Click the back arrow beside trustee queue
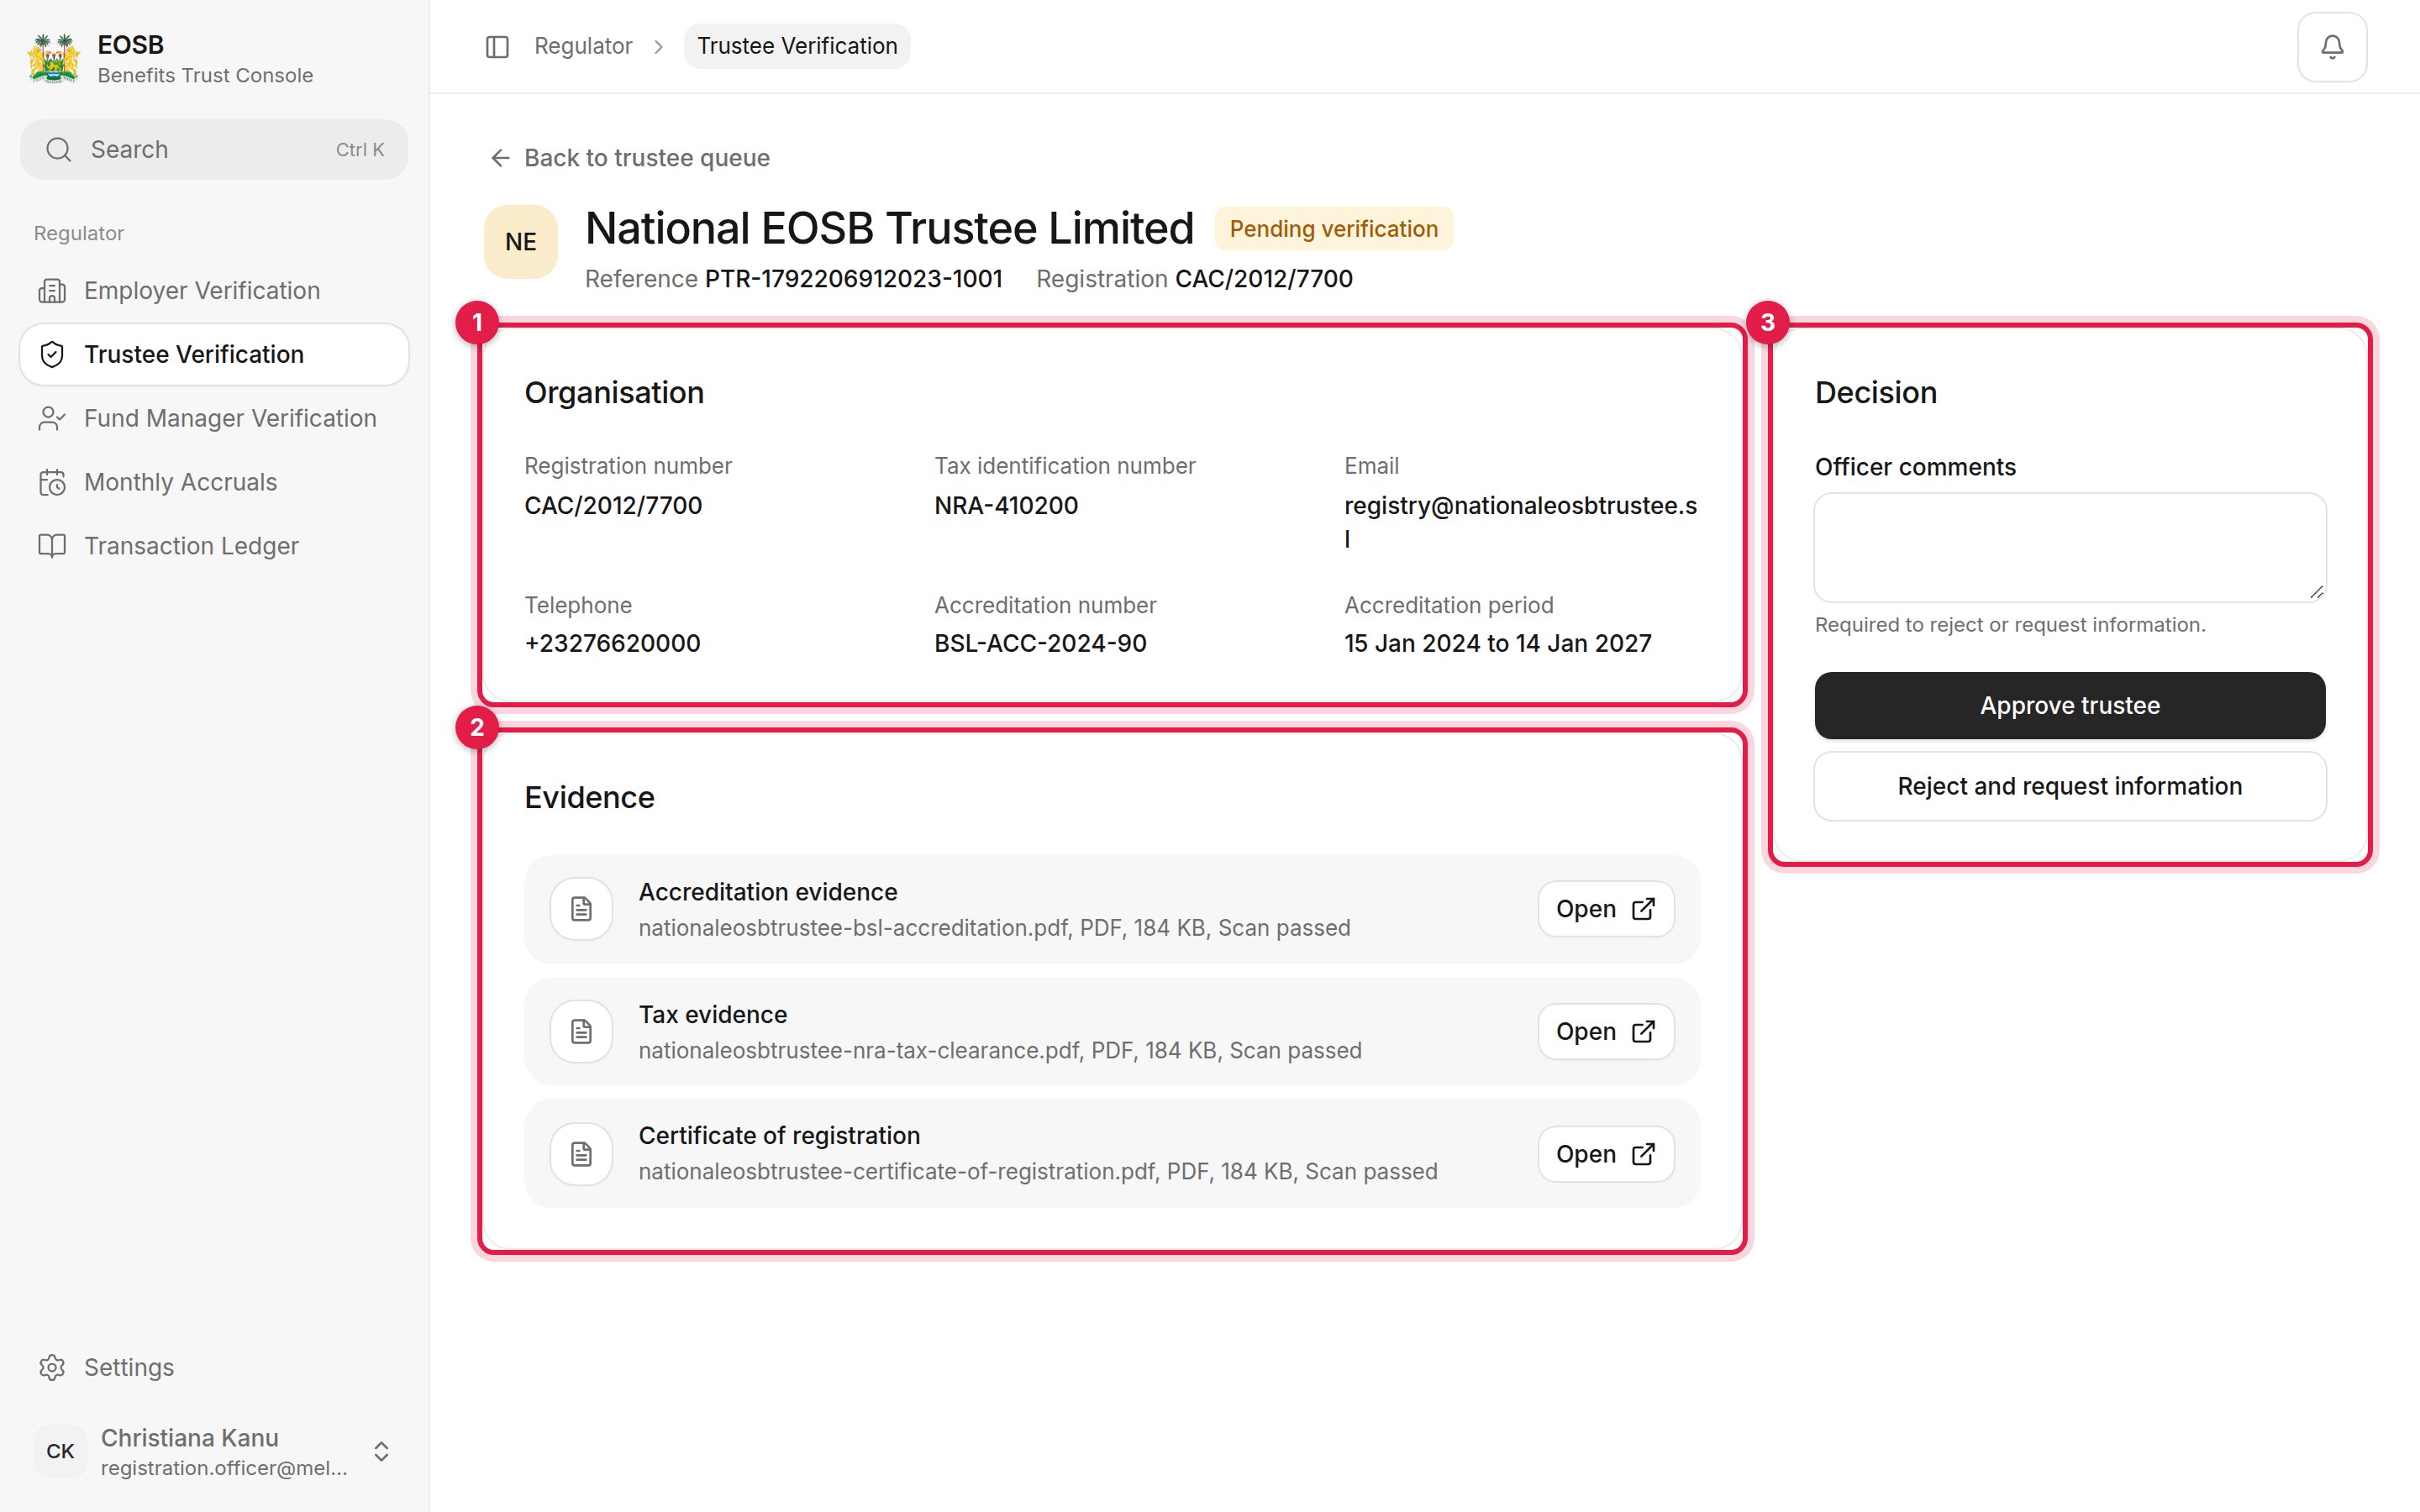Screen dimensions: 2420x1512 pos(500,158)
